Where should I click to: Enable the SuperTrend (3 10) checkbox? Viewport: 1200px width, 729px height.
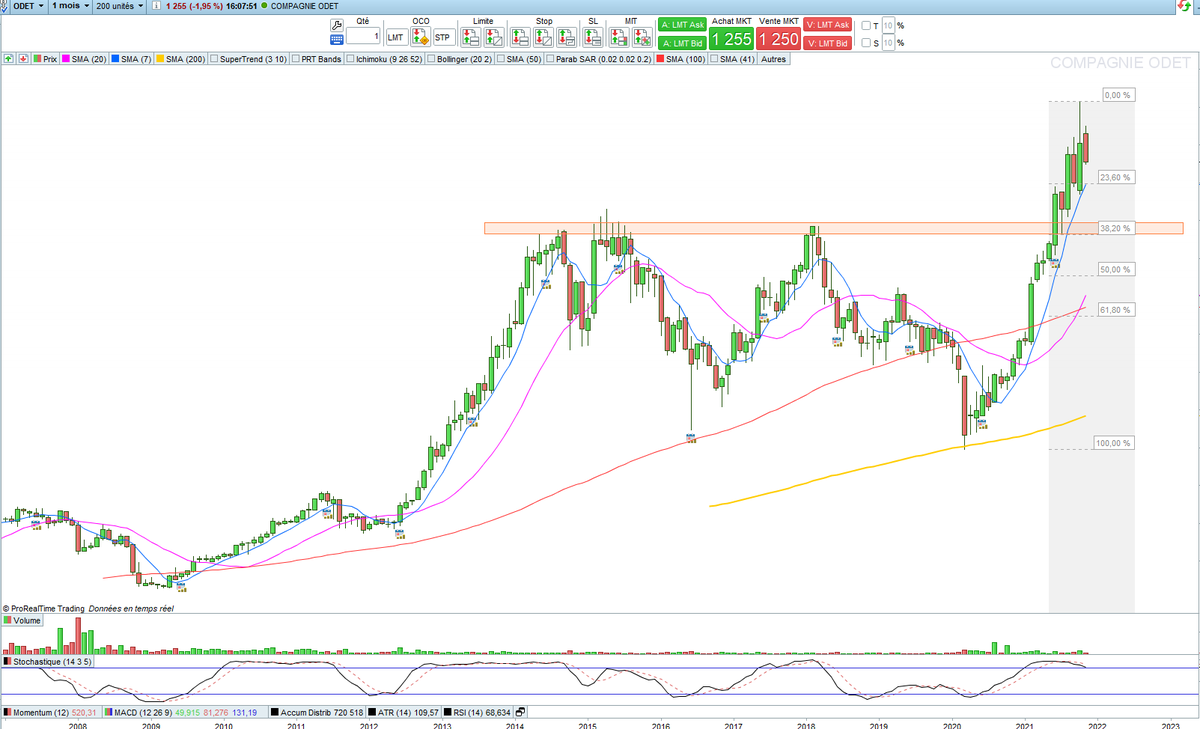tap(214, 59)
